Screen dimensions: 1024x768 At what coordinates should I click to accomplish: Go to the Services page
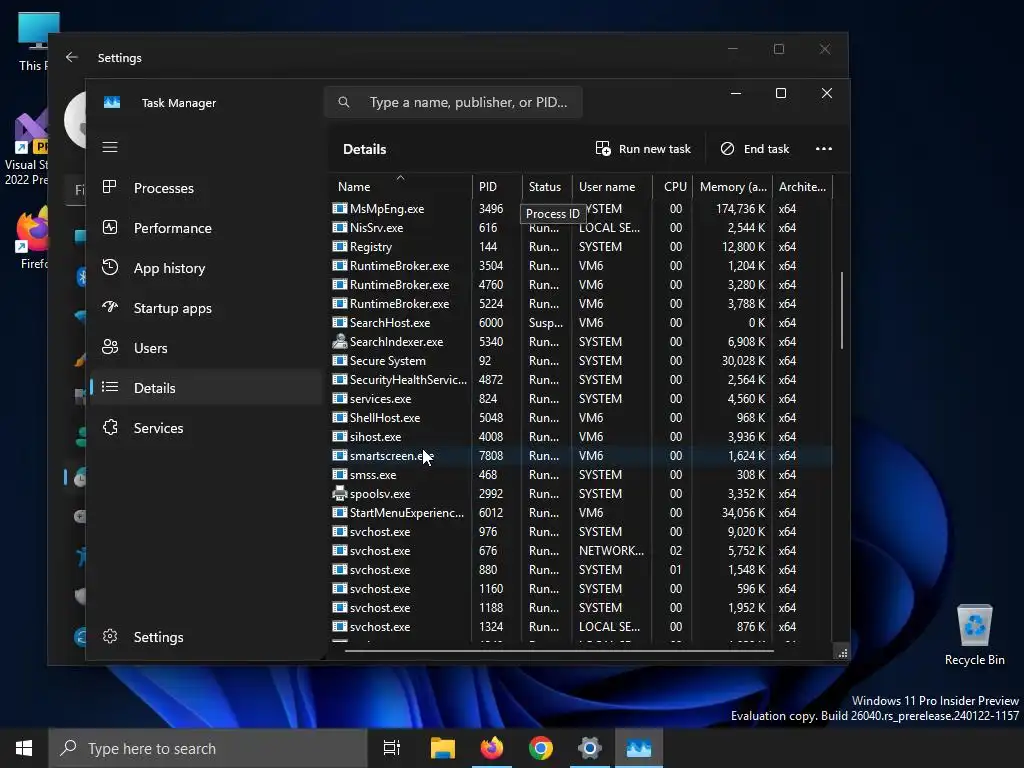click(206, 427)
